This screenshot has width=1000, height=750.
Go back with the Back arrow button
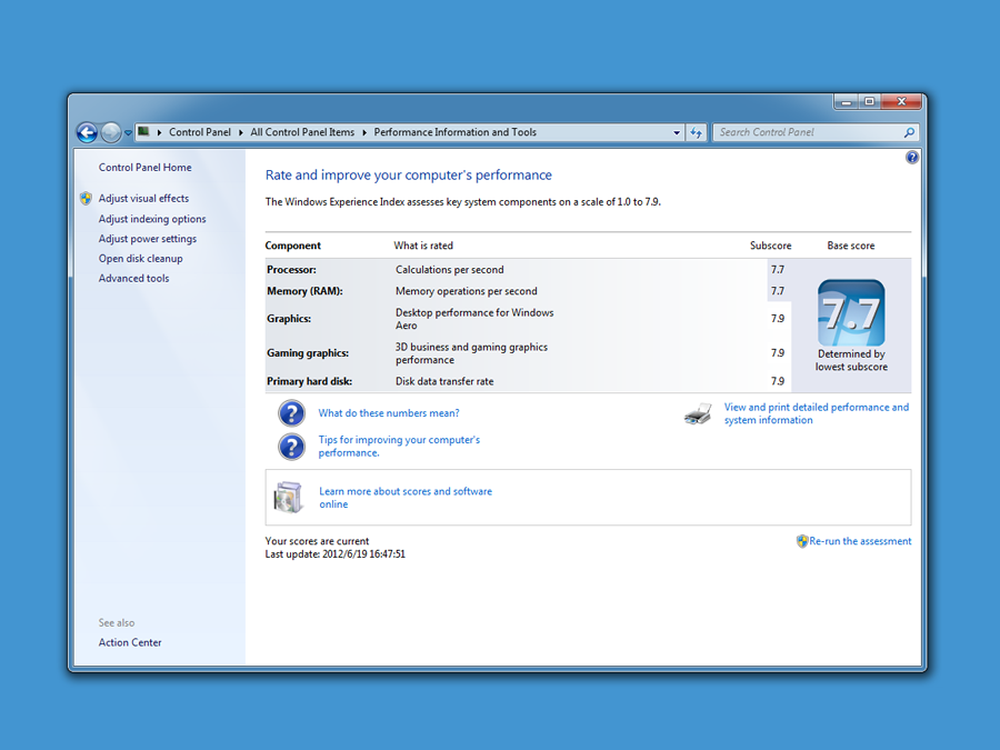pos(87,133)
